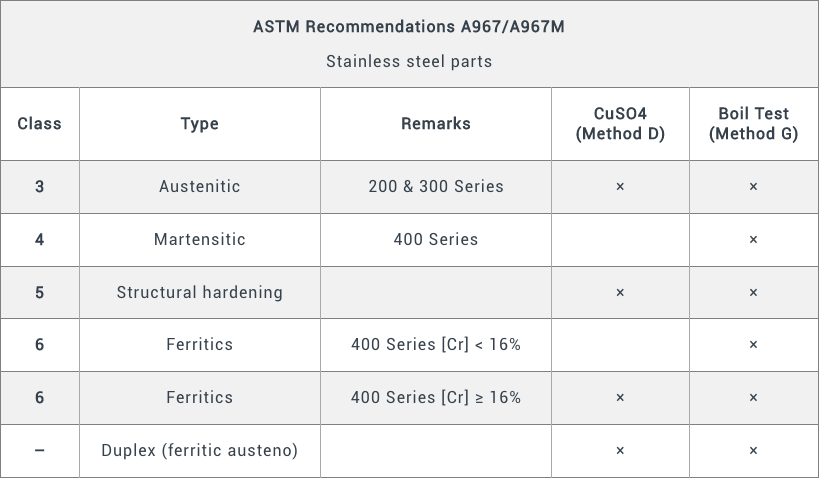Click the Class column header
The image size is (819, 478).
pyautogui.click(x=39, y=124)
